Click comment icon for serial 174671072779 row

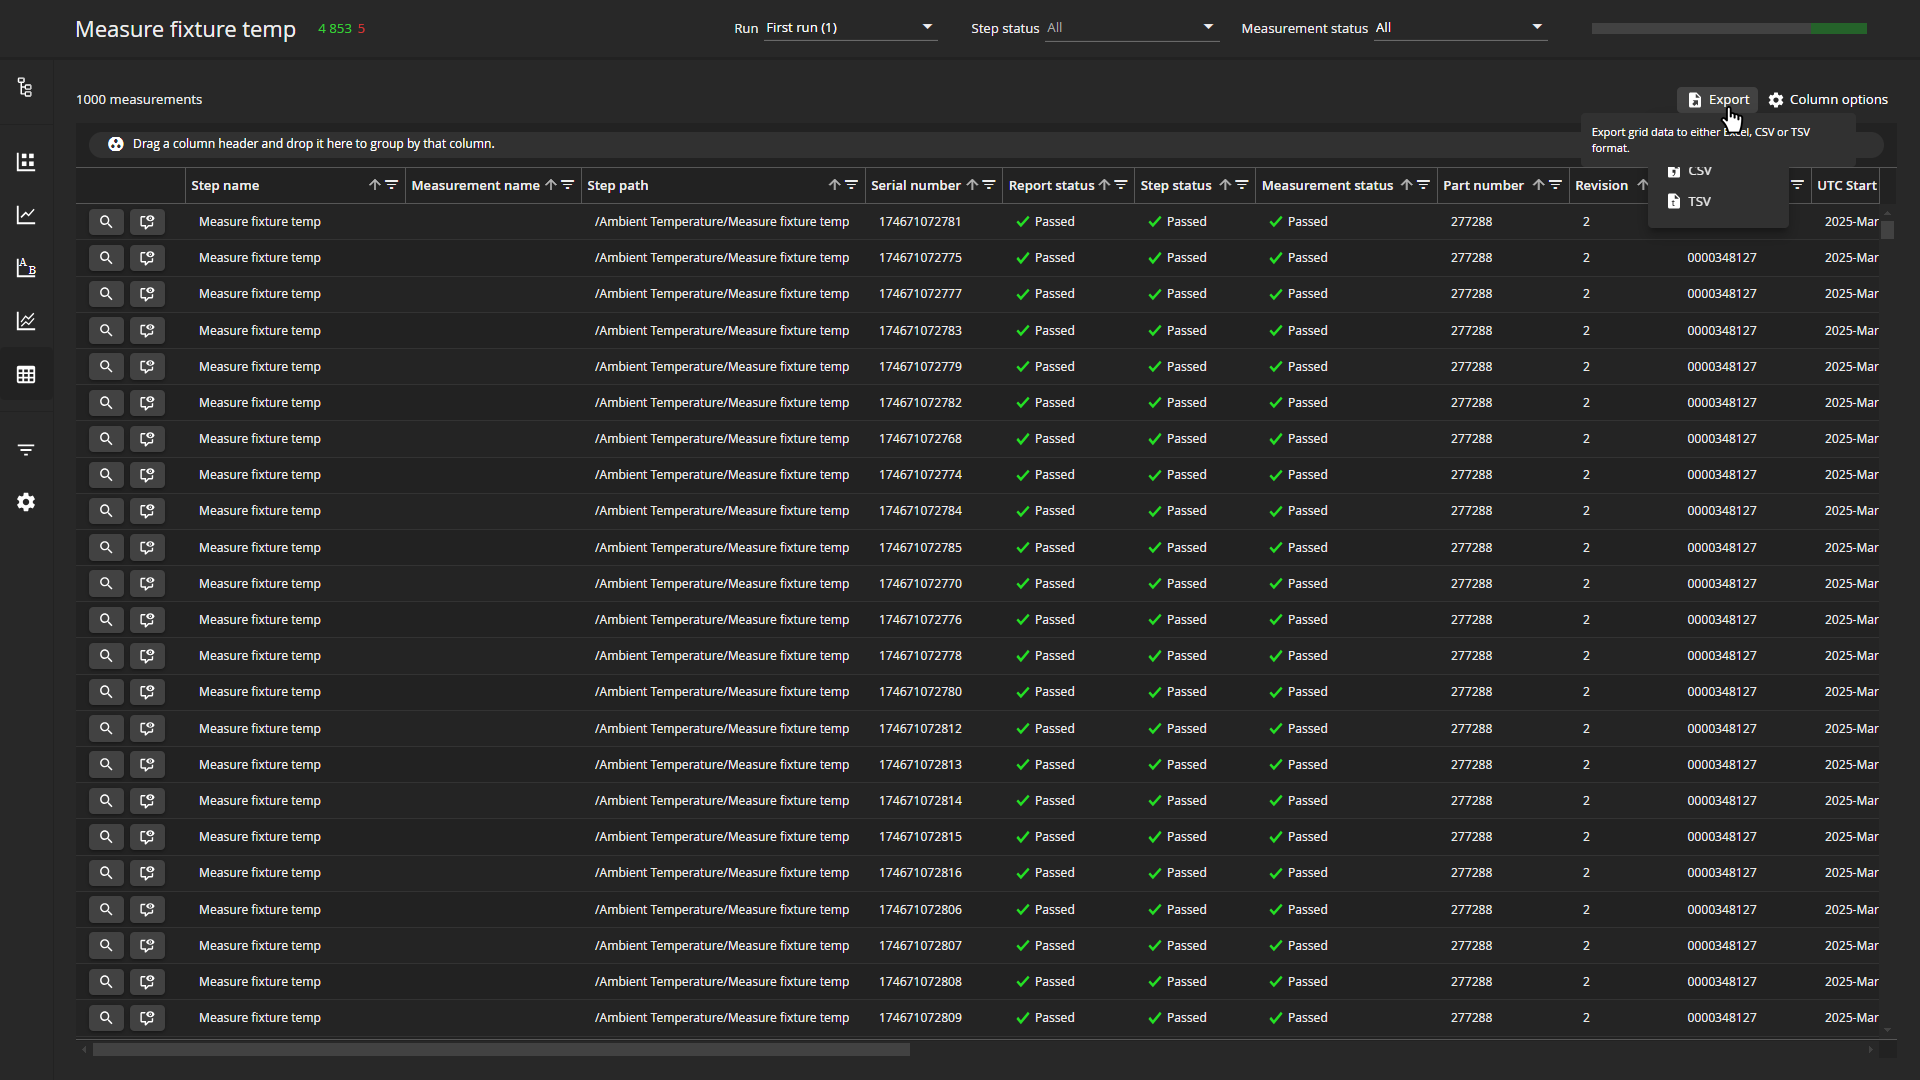147,367
